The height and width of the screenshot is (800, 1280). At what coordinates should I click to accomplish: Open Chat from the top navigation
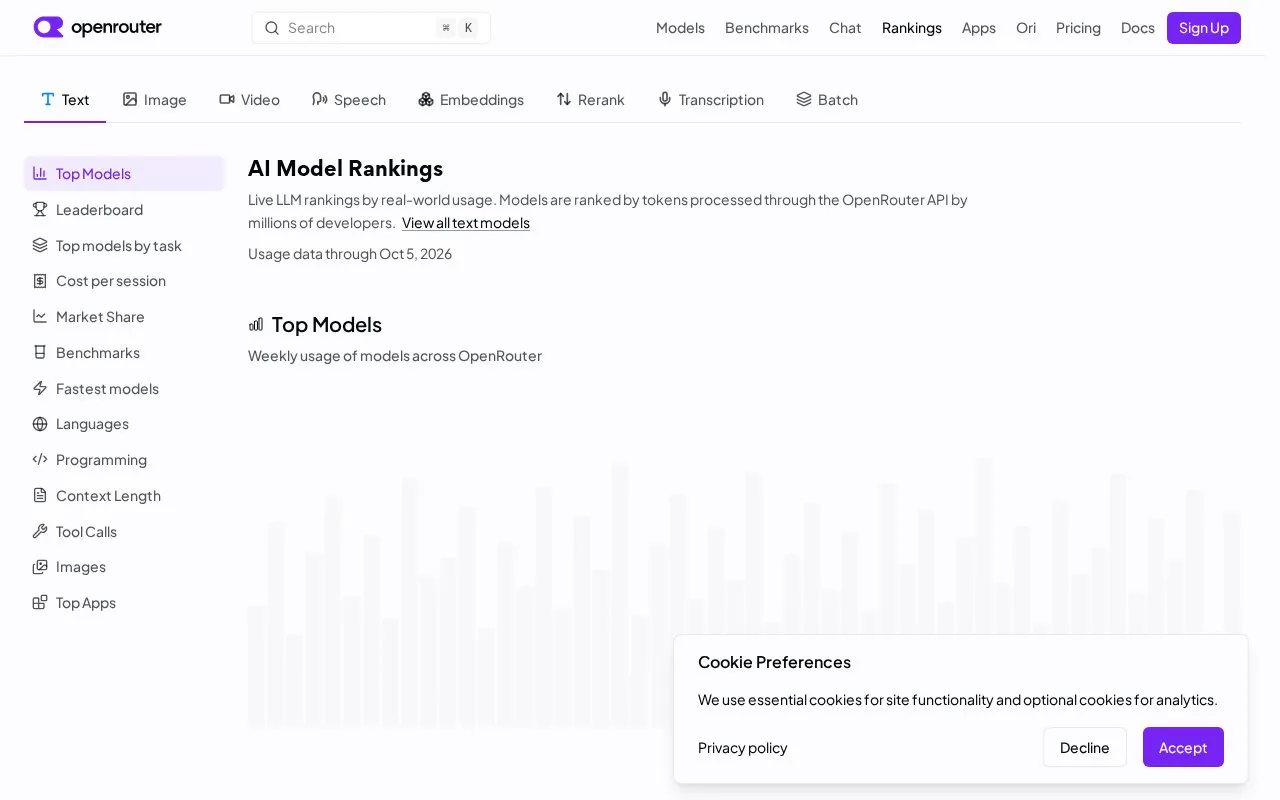point(845,28)
